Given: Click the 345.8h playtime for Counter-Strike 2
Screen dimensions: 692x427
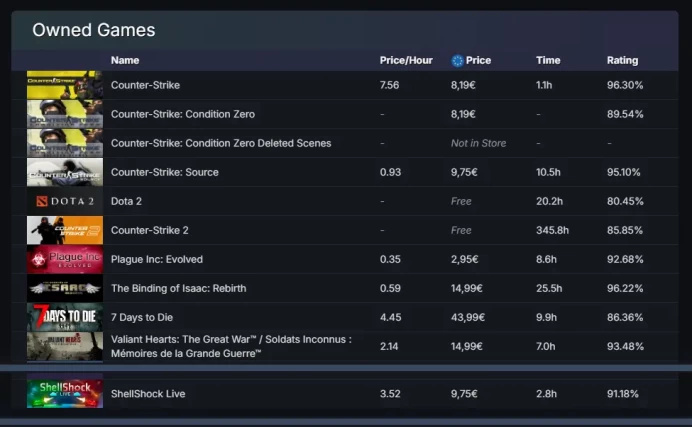Looking at the screenshot, I should (552, 230).
